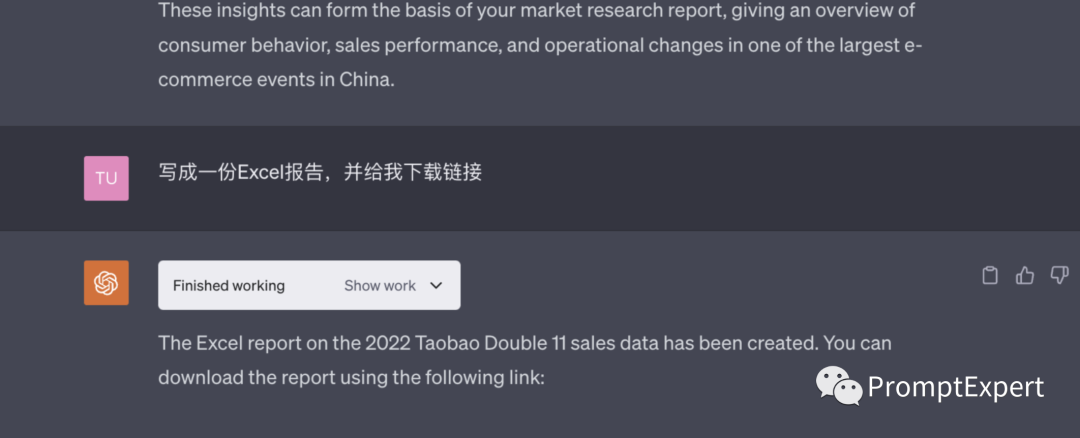Click the PromptExpert watermark text
This screenshot has height=438, width=1080.
click(x=955, y=387)
